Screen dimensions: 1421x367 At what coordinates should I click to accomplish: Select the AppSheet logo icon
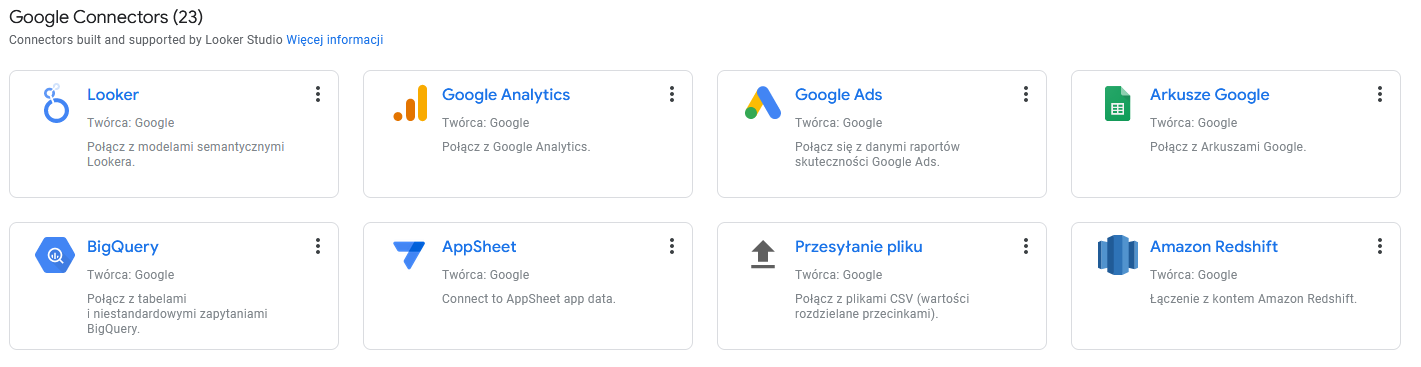point(409,256)
